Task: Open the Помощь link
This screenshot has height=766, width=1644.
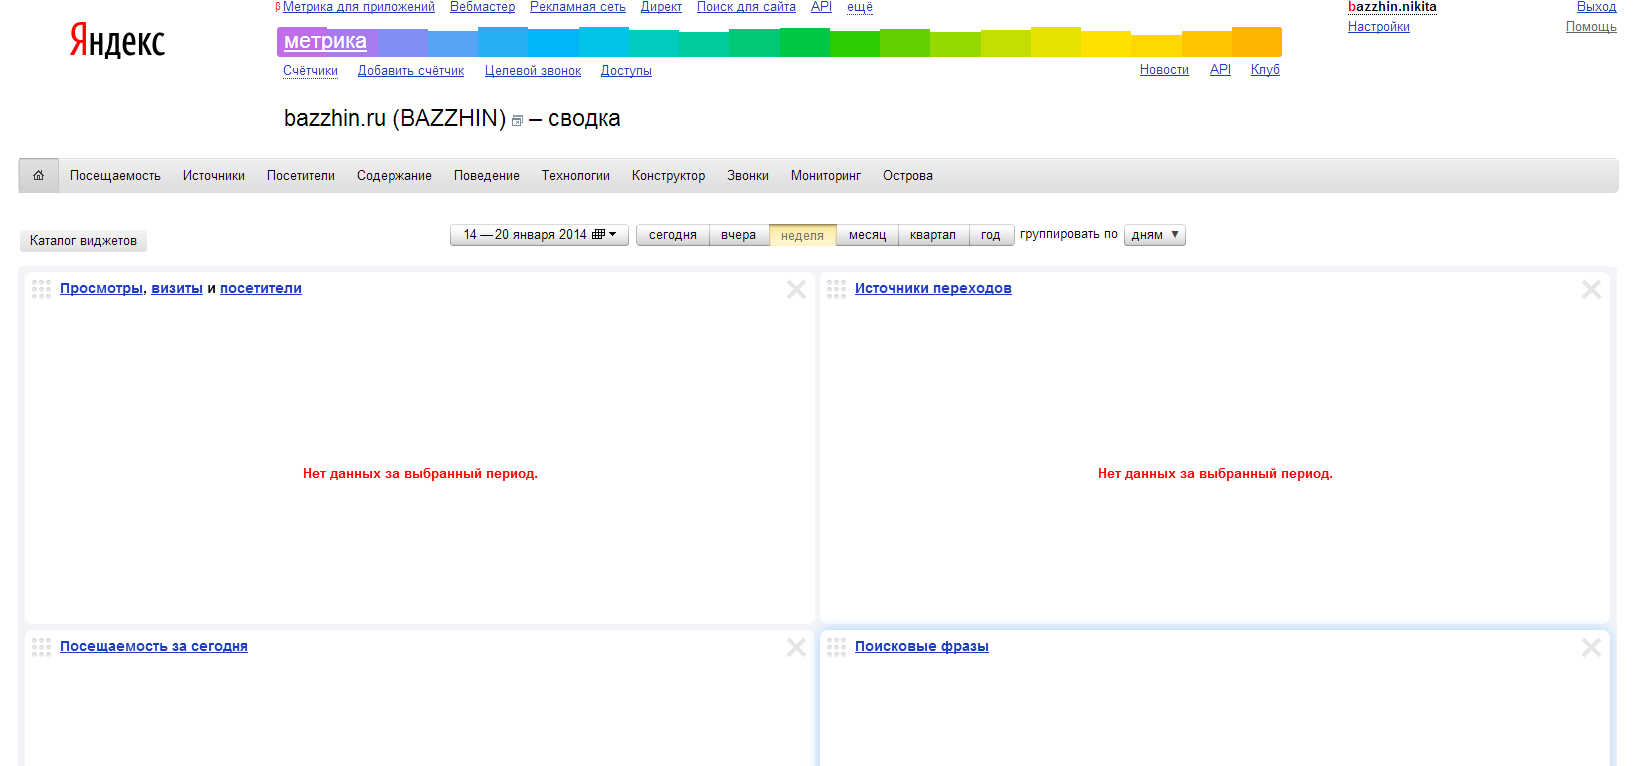Action: [1591, 27]
